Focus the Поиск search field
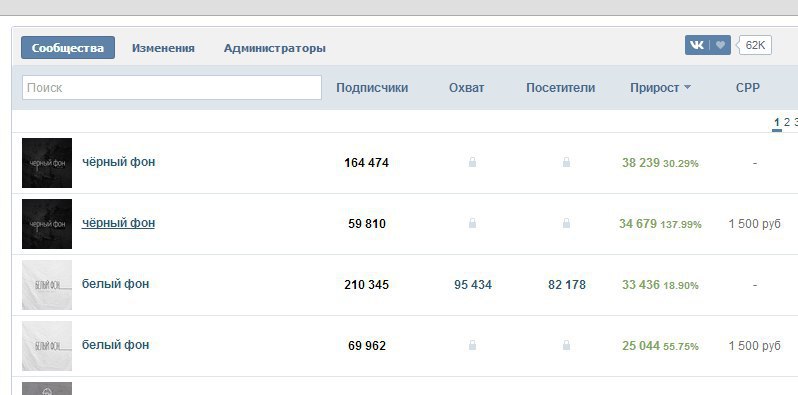 pyautogui.click(x=172, y=88)
